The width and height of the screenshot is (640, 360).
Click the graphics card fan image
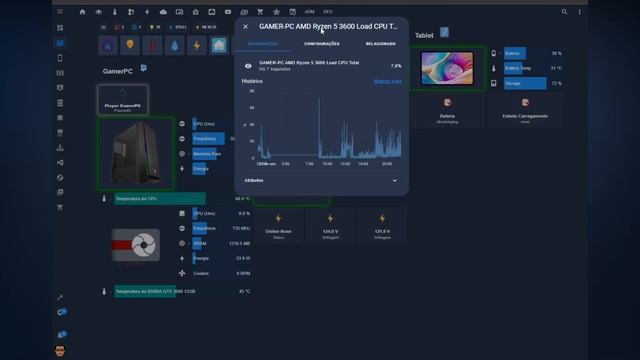[136, 245]
